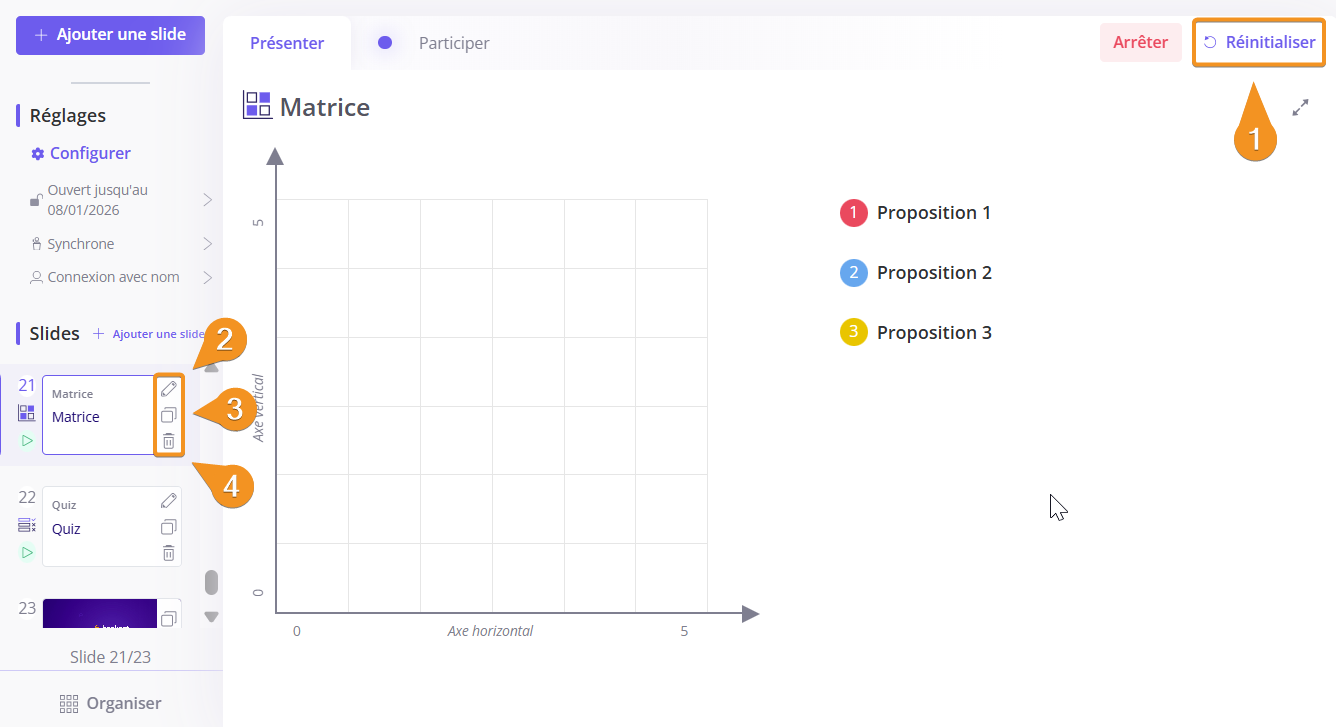
Task: Launch the Quiz slide play button
Action: (x=27, y=553)
